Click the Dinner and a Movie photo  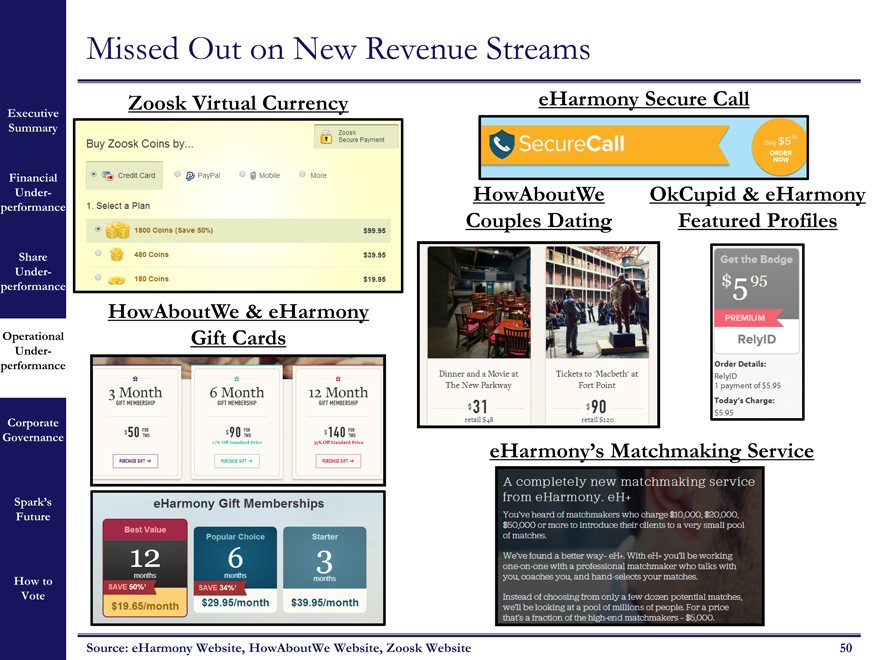click(479, 302)
